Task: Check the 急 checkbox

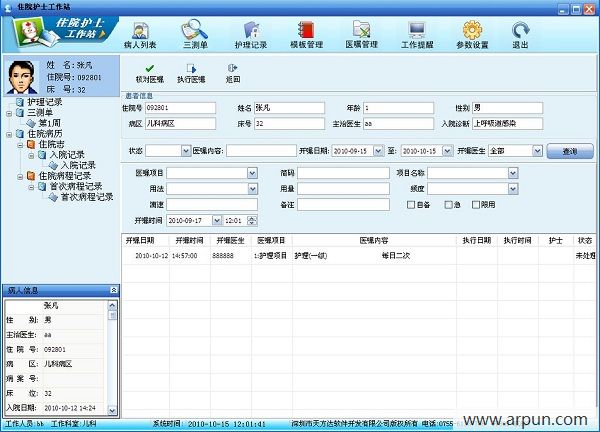Action: tap(448, 205)
